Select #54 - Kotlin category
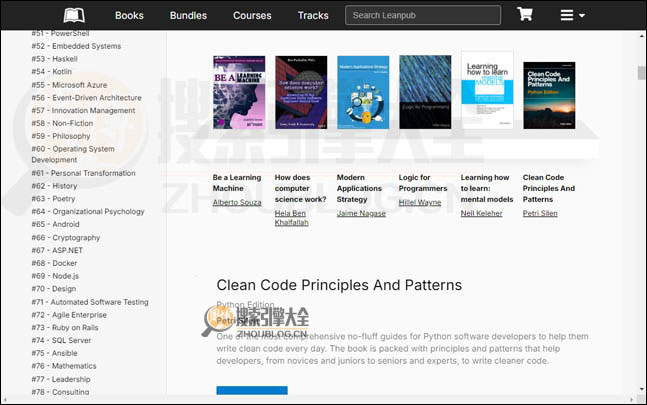 52,72
